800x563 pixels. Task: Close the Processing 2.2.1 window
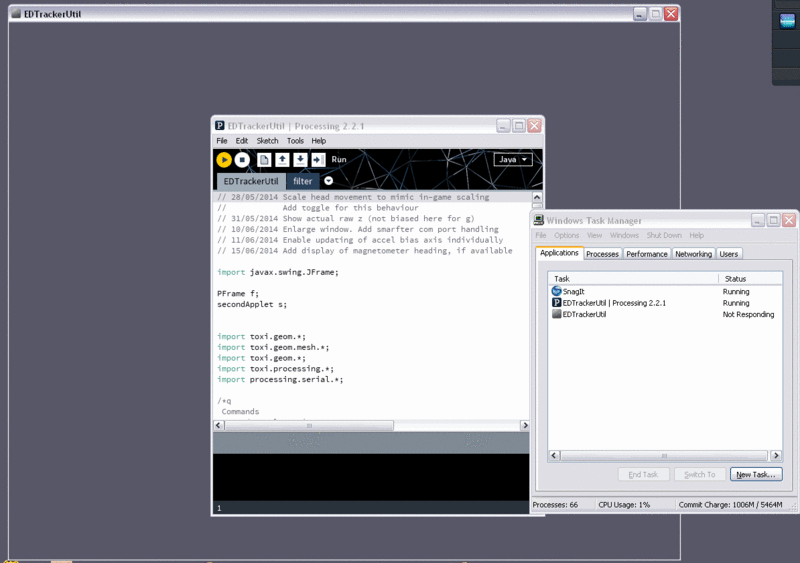534,126
